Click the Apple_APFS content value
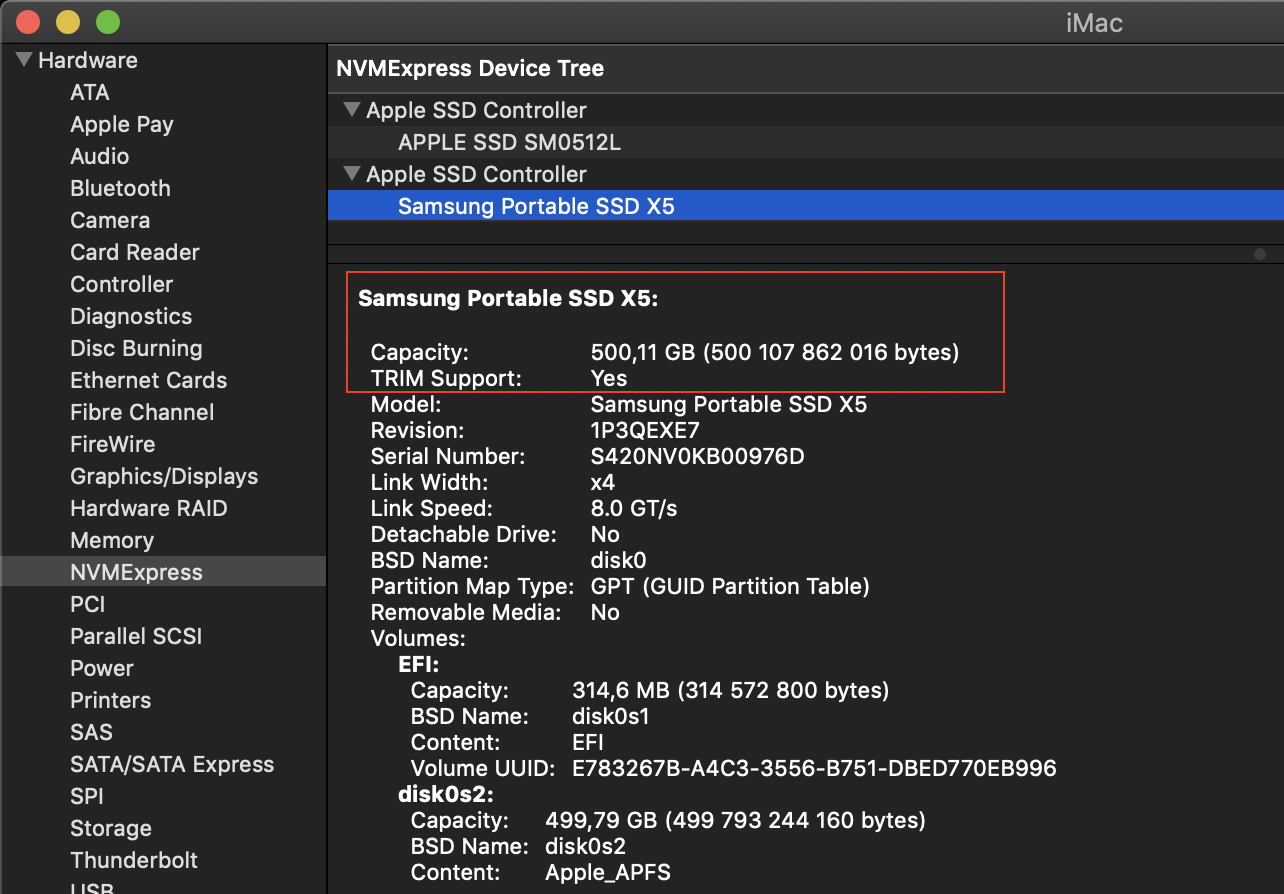Image resolution: width=1284 pixels, height=894 pixels. [608, 872]
